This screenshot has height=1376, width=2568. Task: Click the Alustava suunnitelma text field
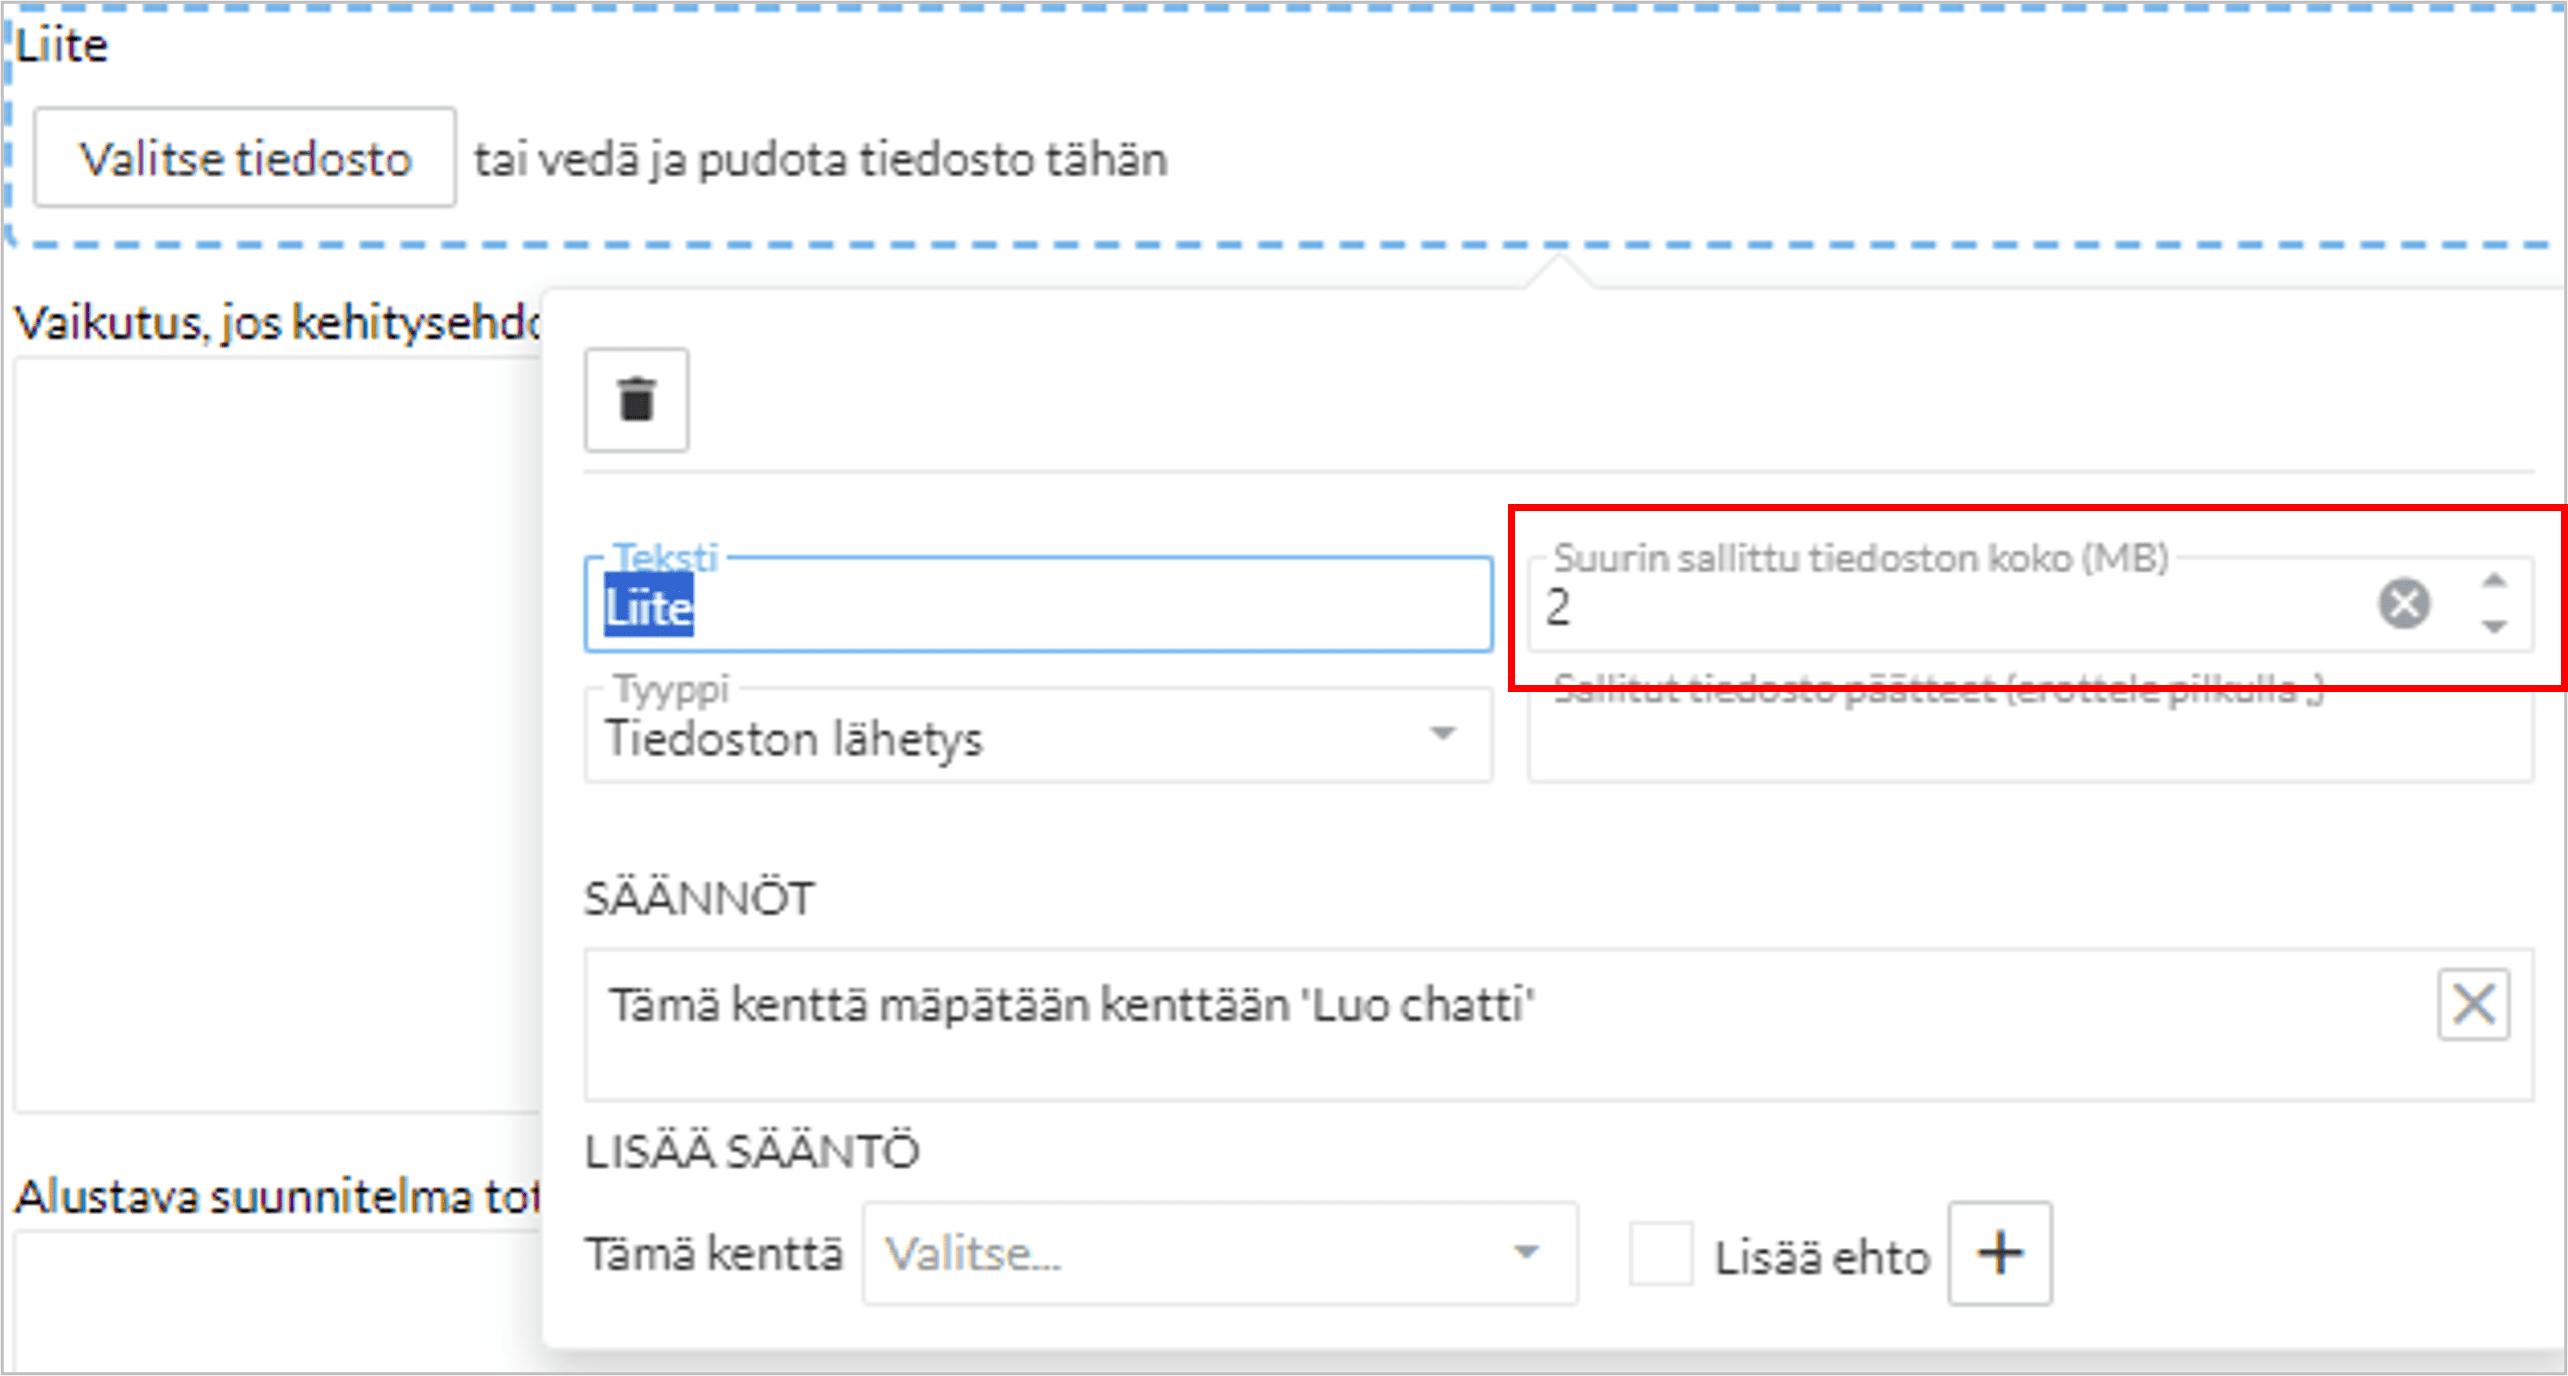tap(276, 1300)
